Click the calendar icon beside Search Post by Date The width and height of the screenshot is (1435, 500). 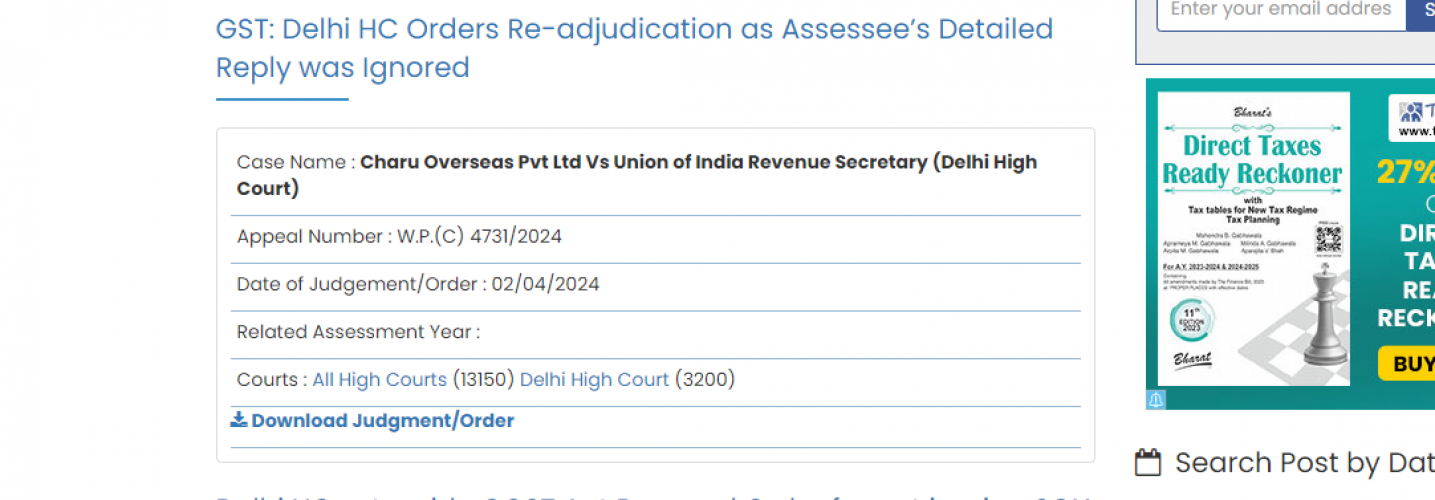[x=1149, y=463]
